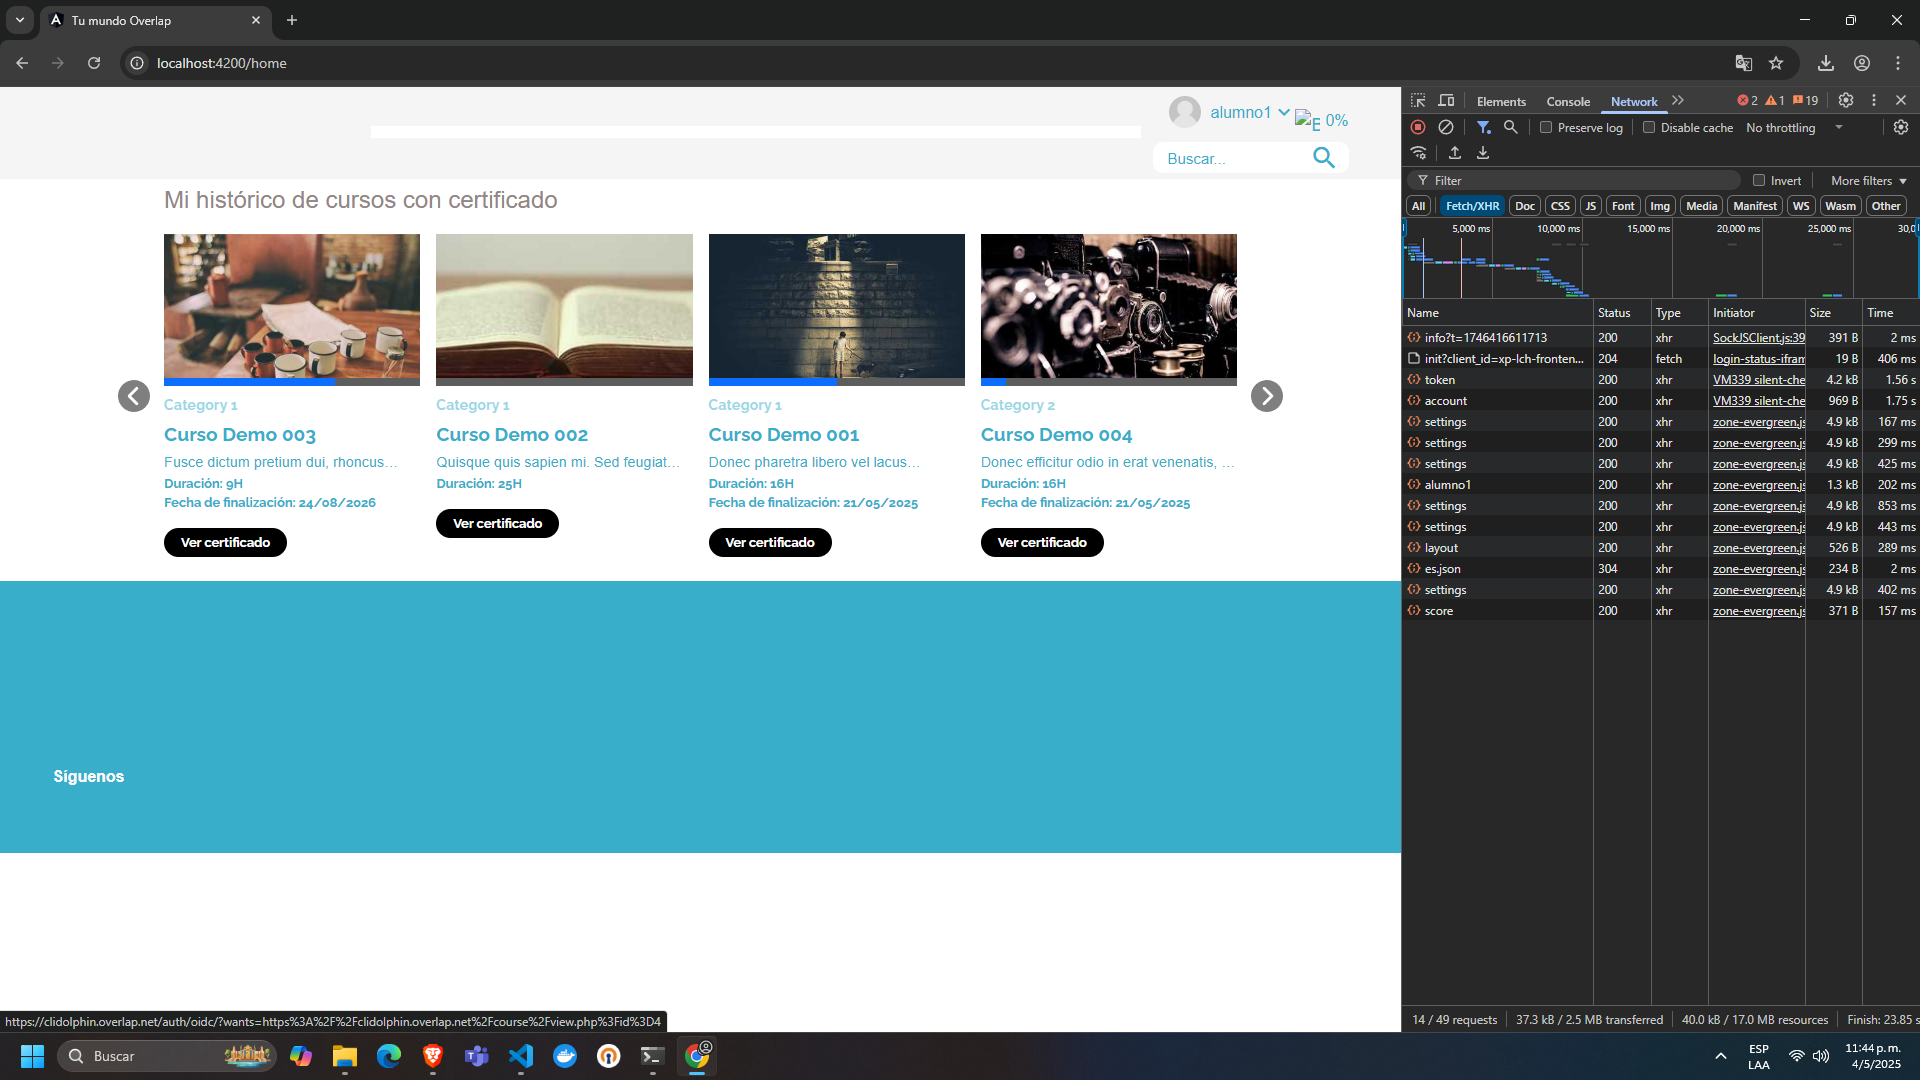Screen dimensions: 1920x1080
Task: Select the Fetch/XHR filter chip
Action: tap(1472, 206)
